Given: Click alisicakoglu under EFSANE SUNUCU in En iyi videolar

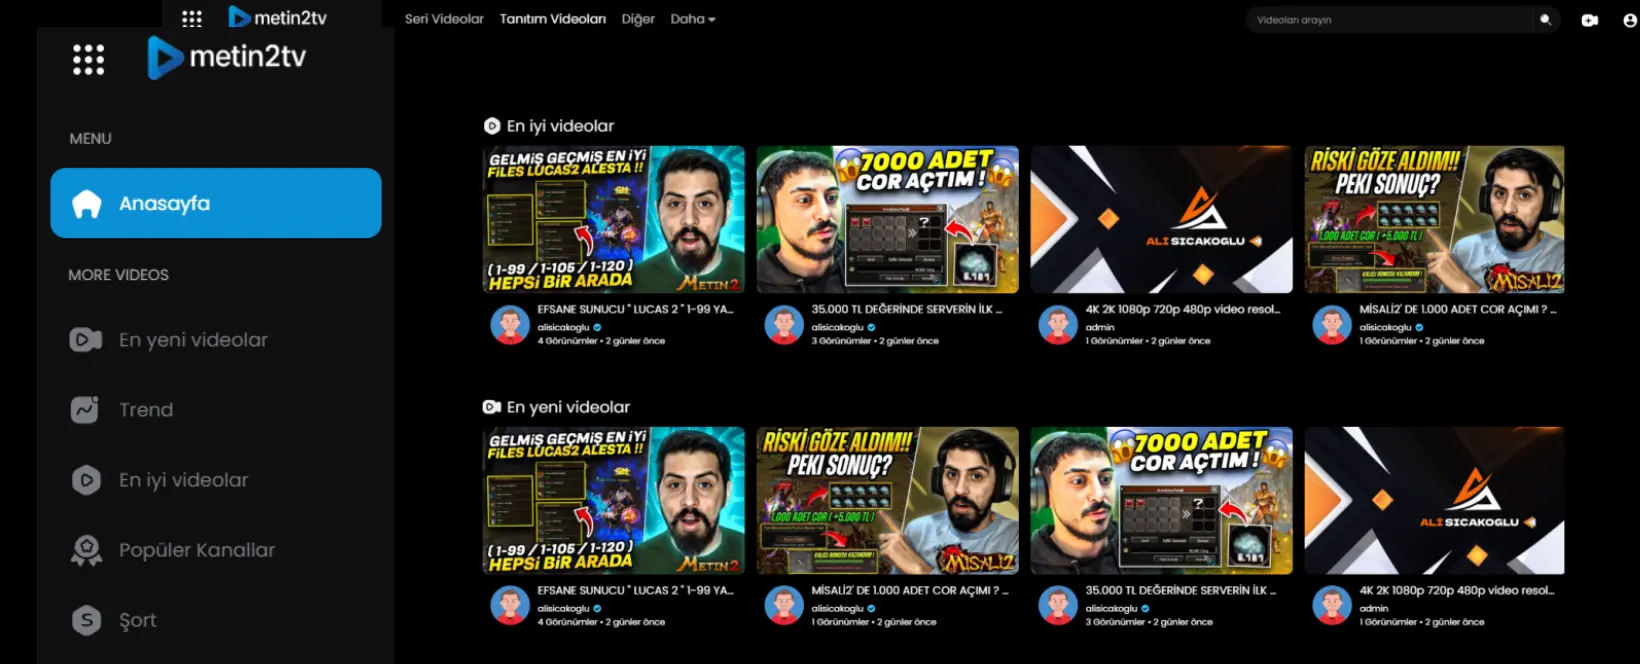Looking at the screenshot, I should [x=564, y=328].
